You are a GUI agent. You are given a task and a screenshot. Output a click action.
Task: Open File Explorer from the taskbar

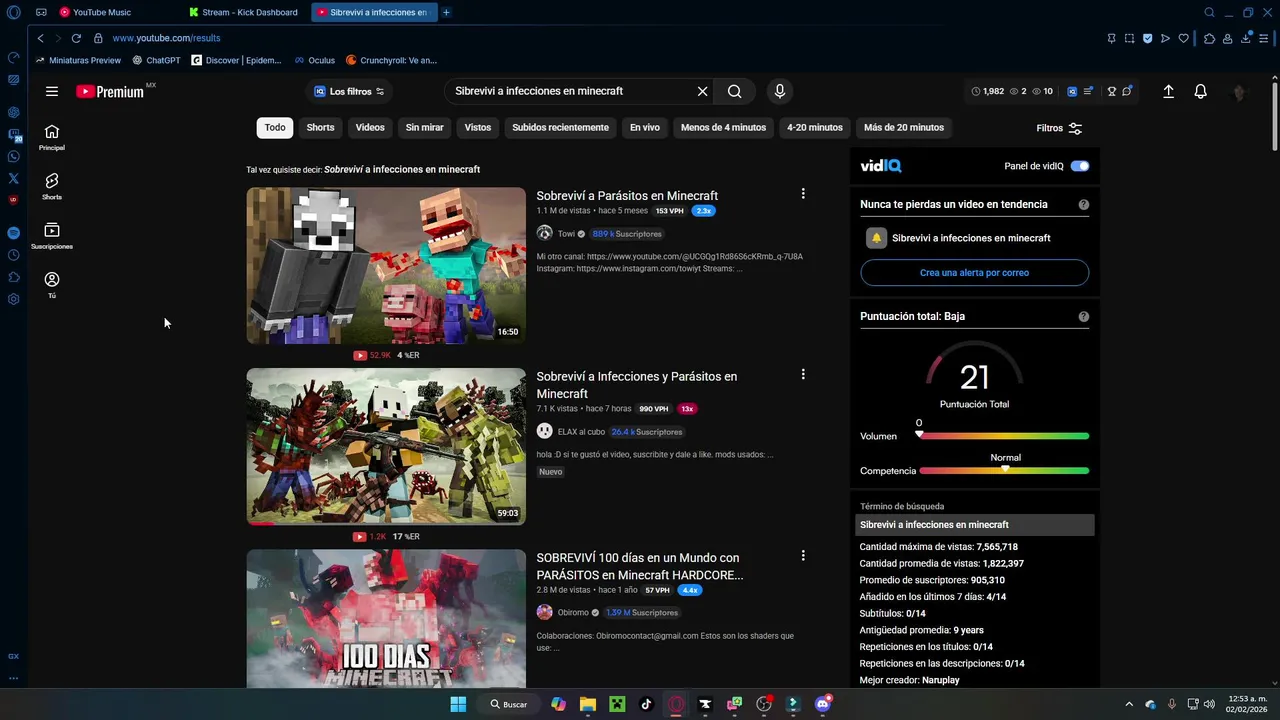[588, 704]
